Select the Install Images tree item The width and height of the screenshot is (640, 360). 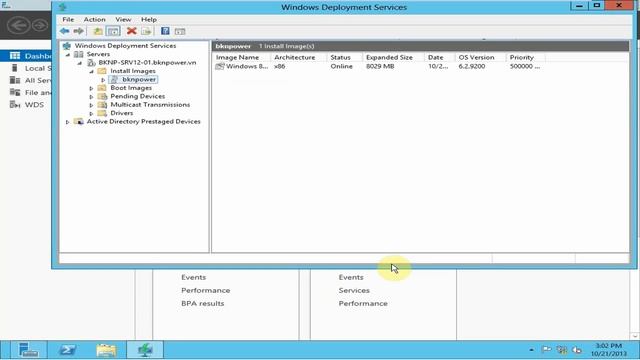(x=133, y=71)
